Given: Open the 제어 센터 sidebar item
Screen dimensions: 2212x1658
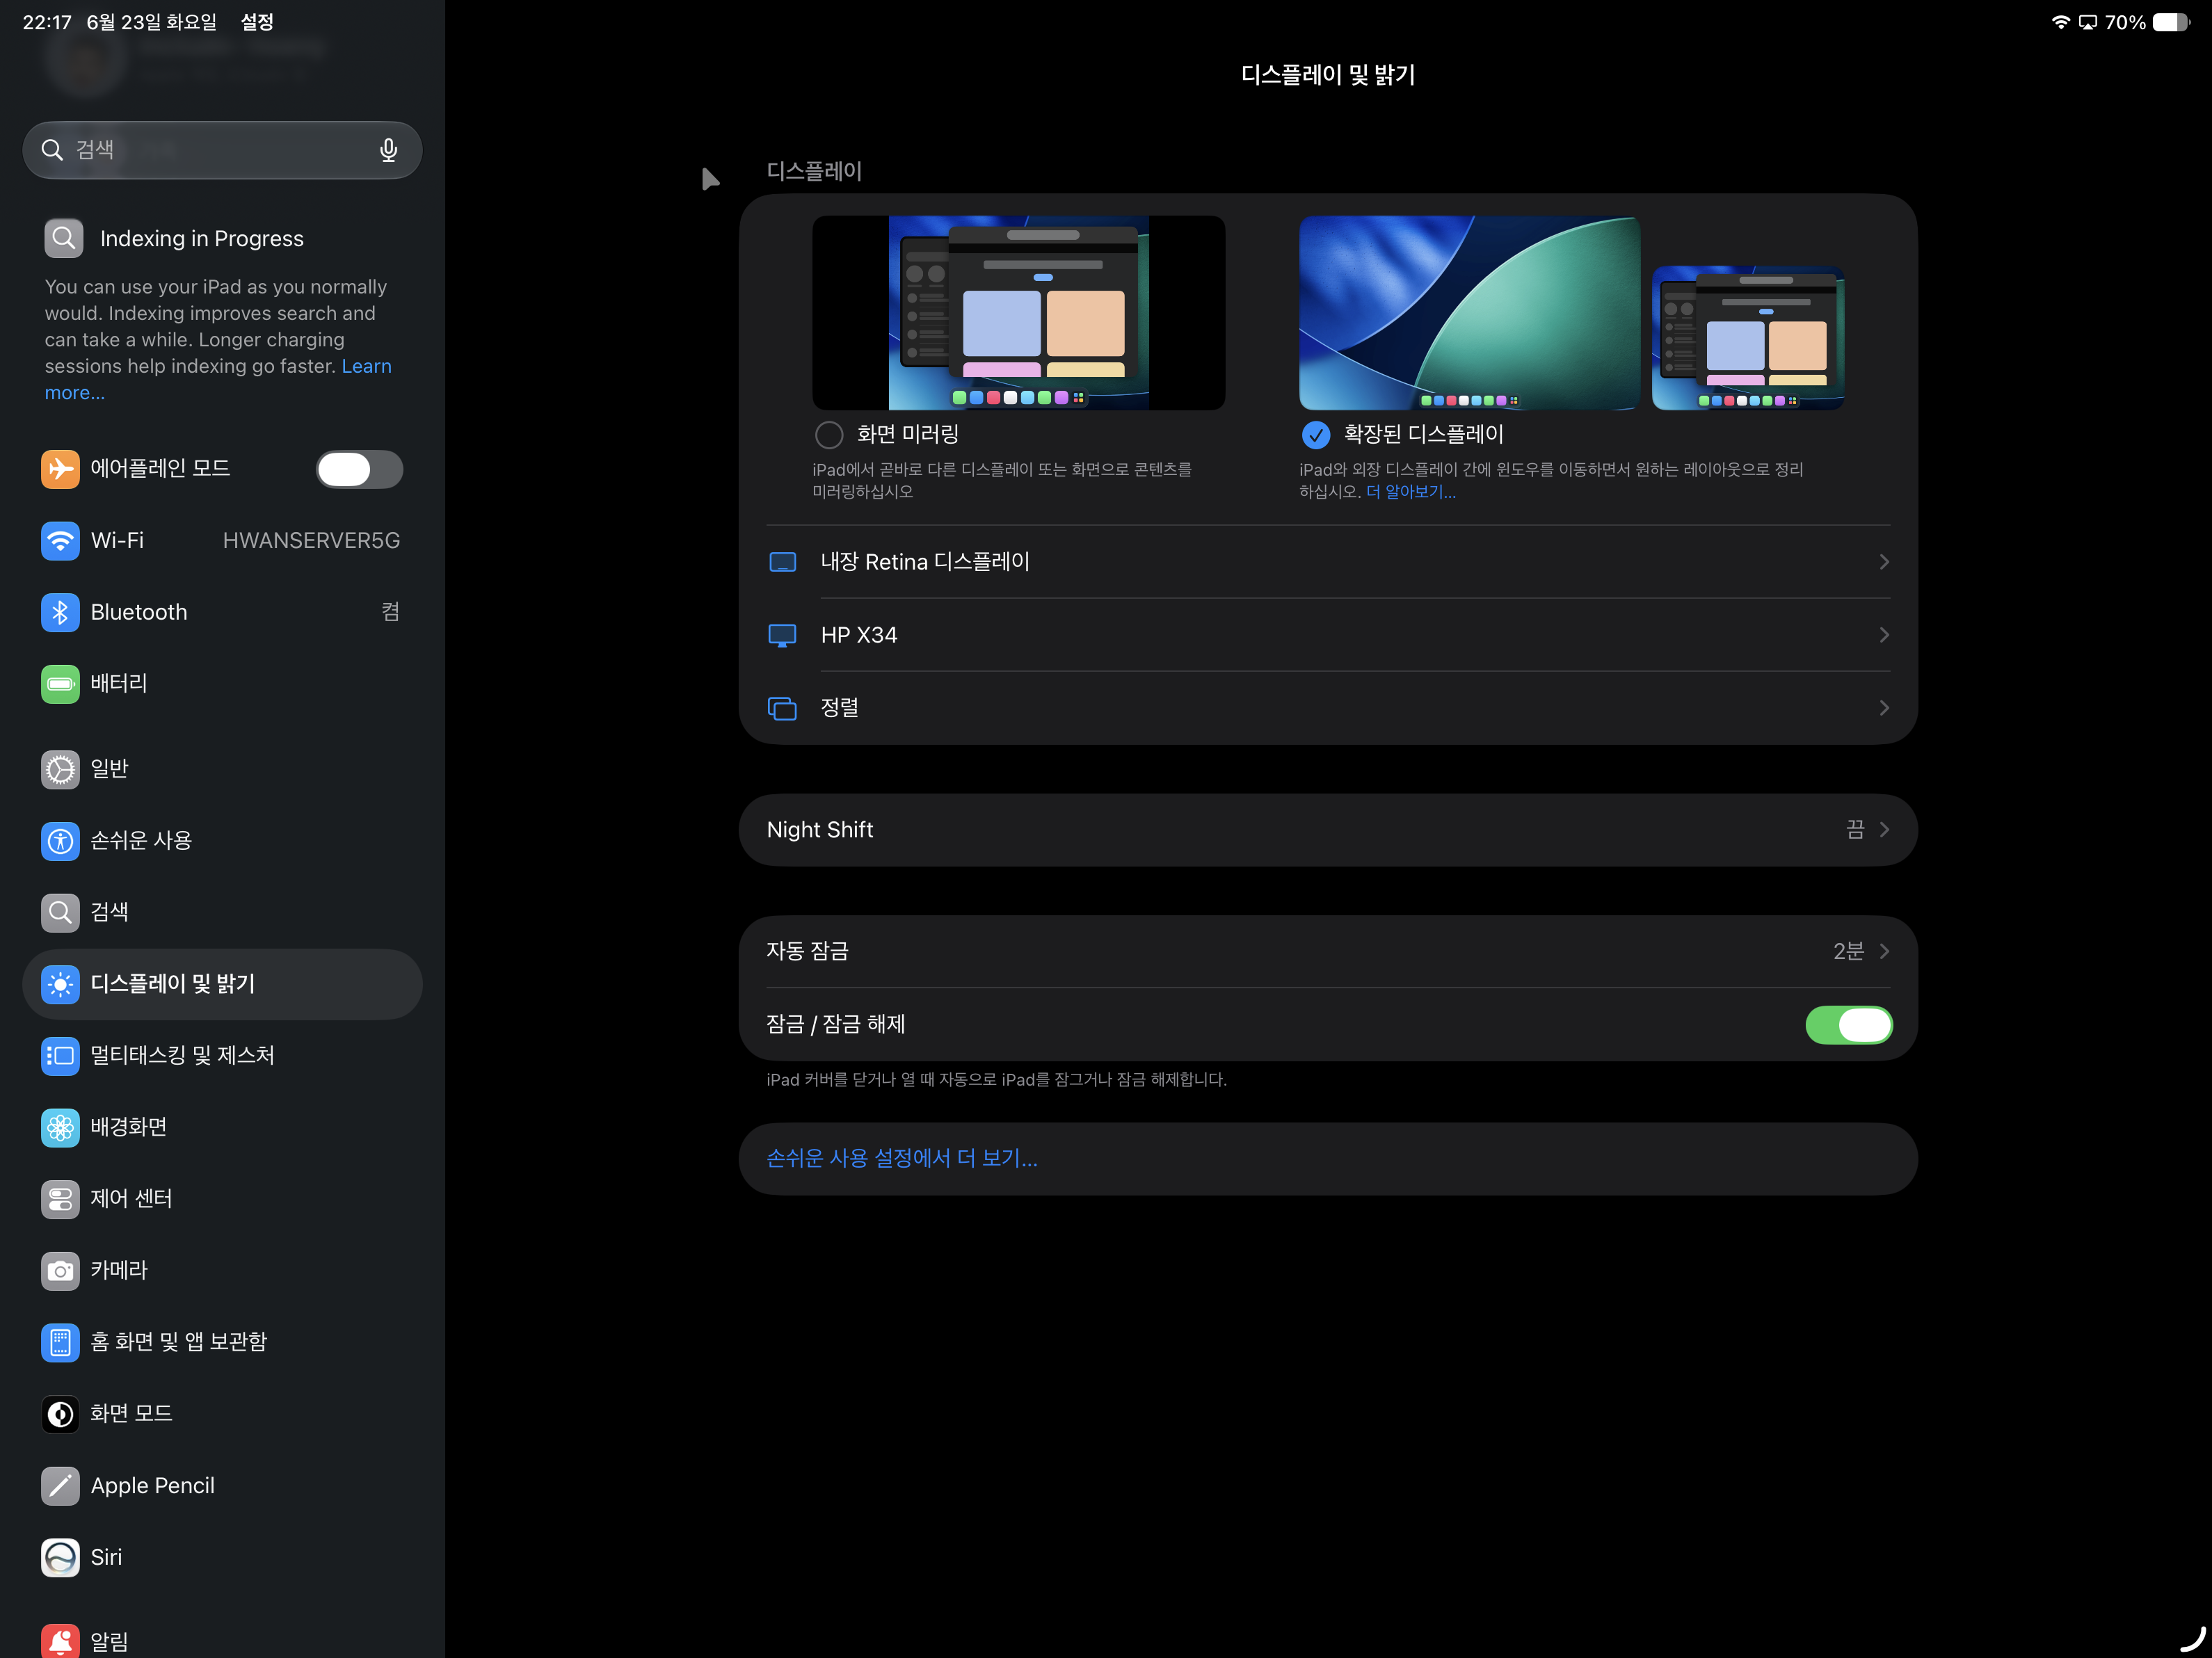Looking at the screenshot, I should [x=222, y=1199].
